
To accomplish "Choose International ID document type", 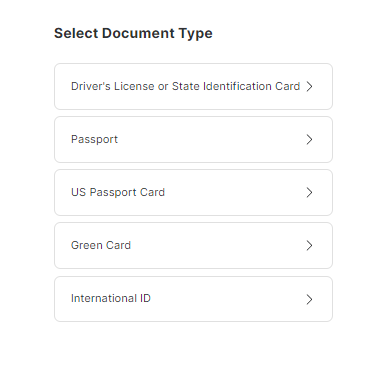I will pos(193,299).
